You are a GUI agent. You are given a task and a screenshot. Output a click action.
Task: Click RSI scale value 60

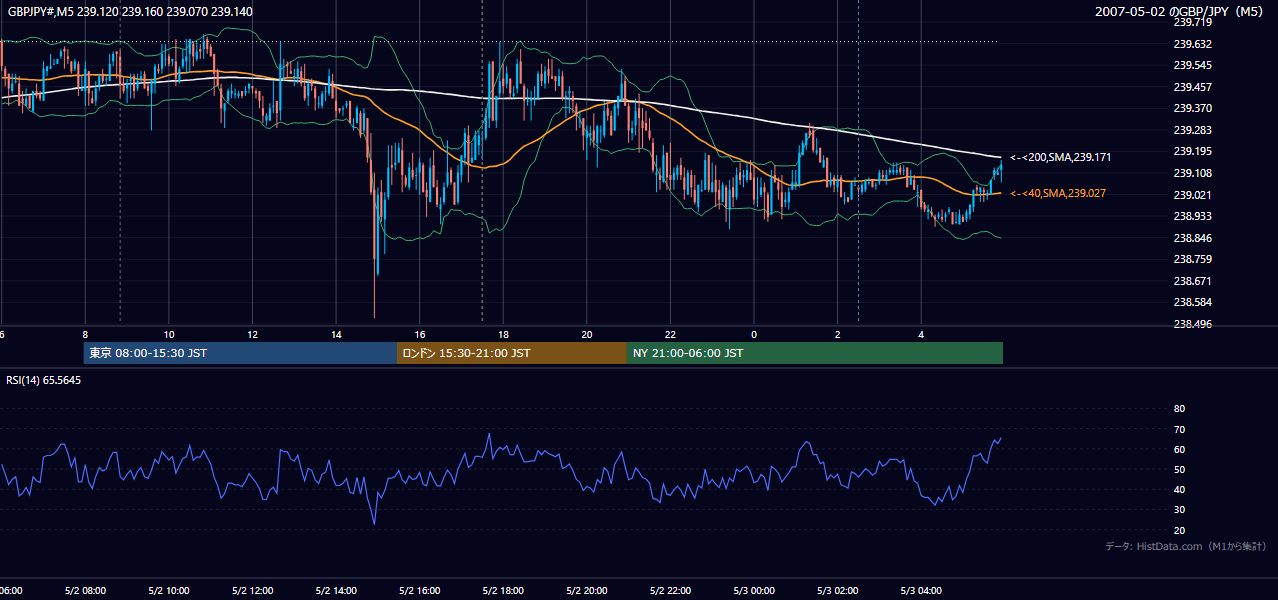tap(1179, 449)
